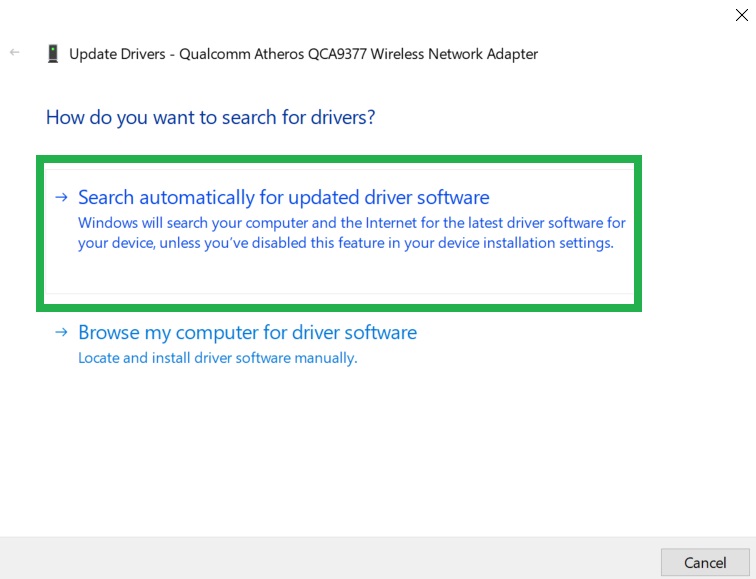This screenshot has width=756, height=579.
Task: Go back using the back arrow
Action: [14, 52]
